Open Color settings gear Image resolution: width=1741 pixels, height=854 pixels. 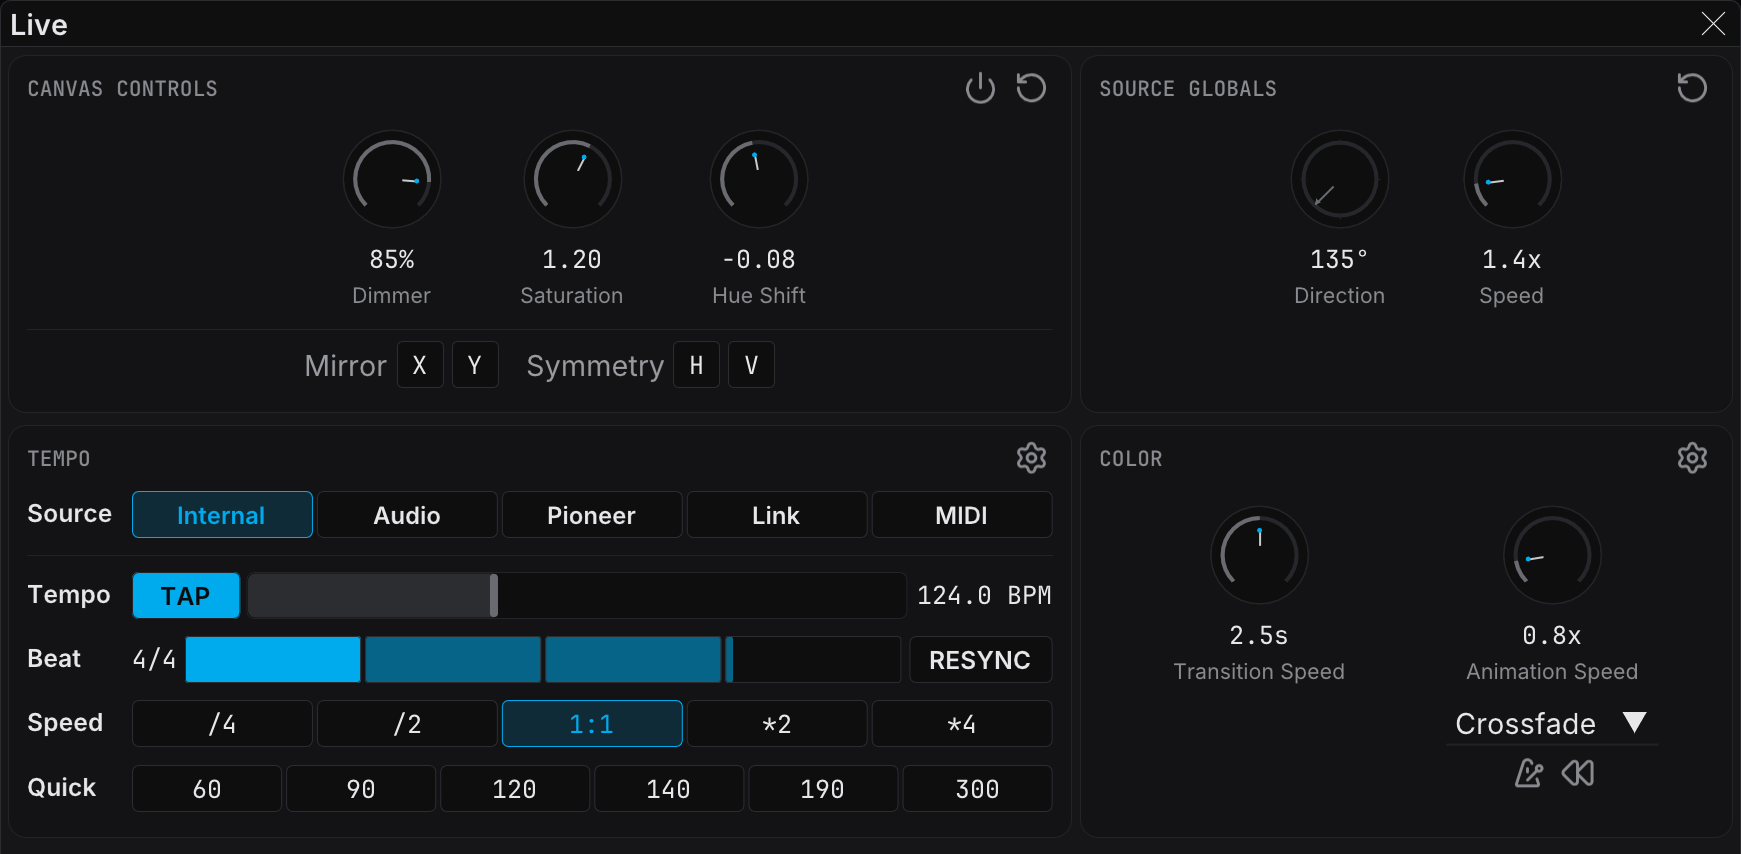click(1692, 458)
